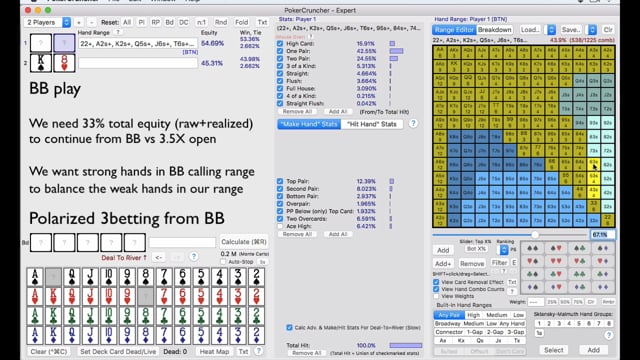Adjust the range percentage slider handle

tap(535, 235)
